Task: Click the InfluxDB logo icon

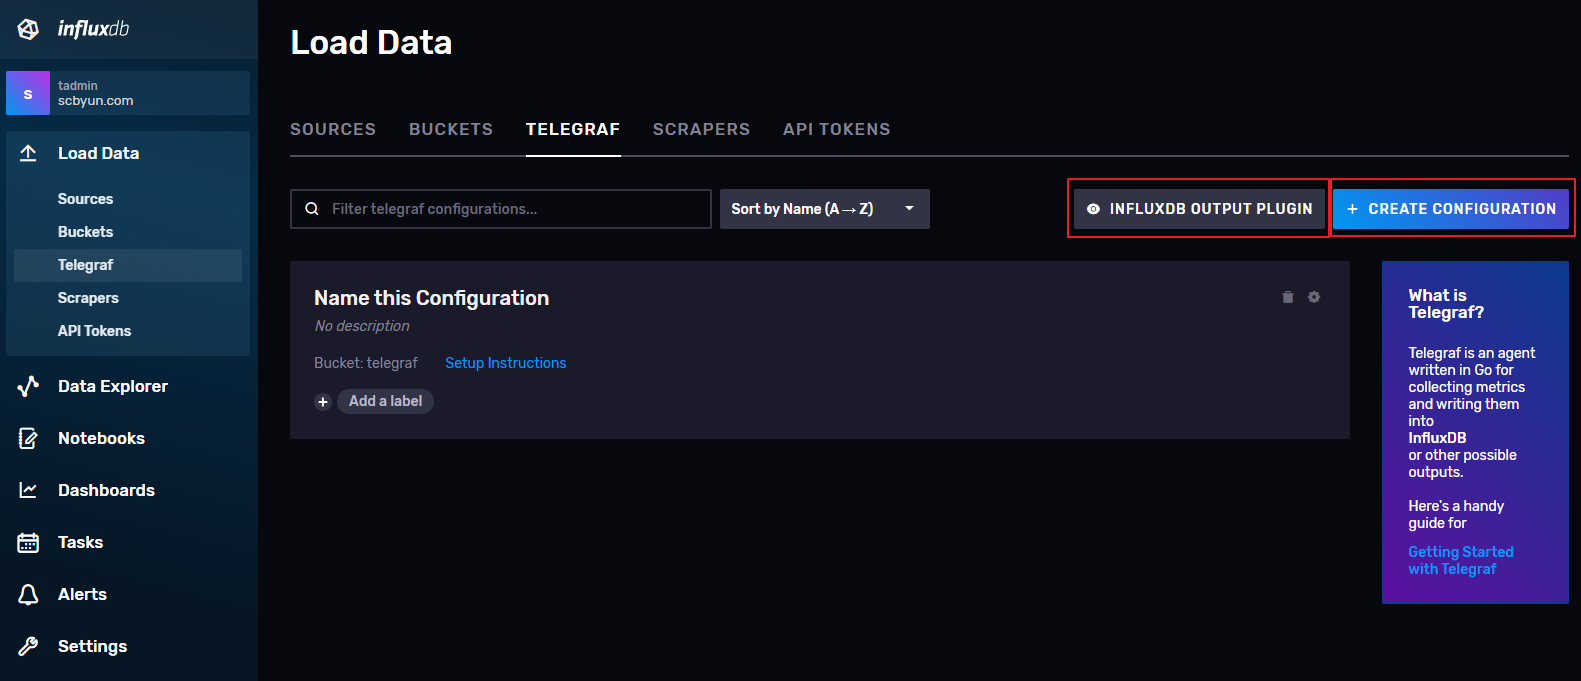Action: click(x=28, y=29)
